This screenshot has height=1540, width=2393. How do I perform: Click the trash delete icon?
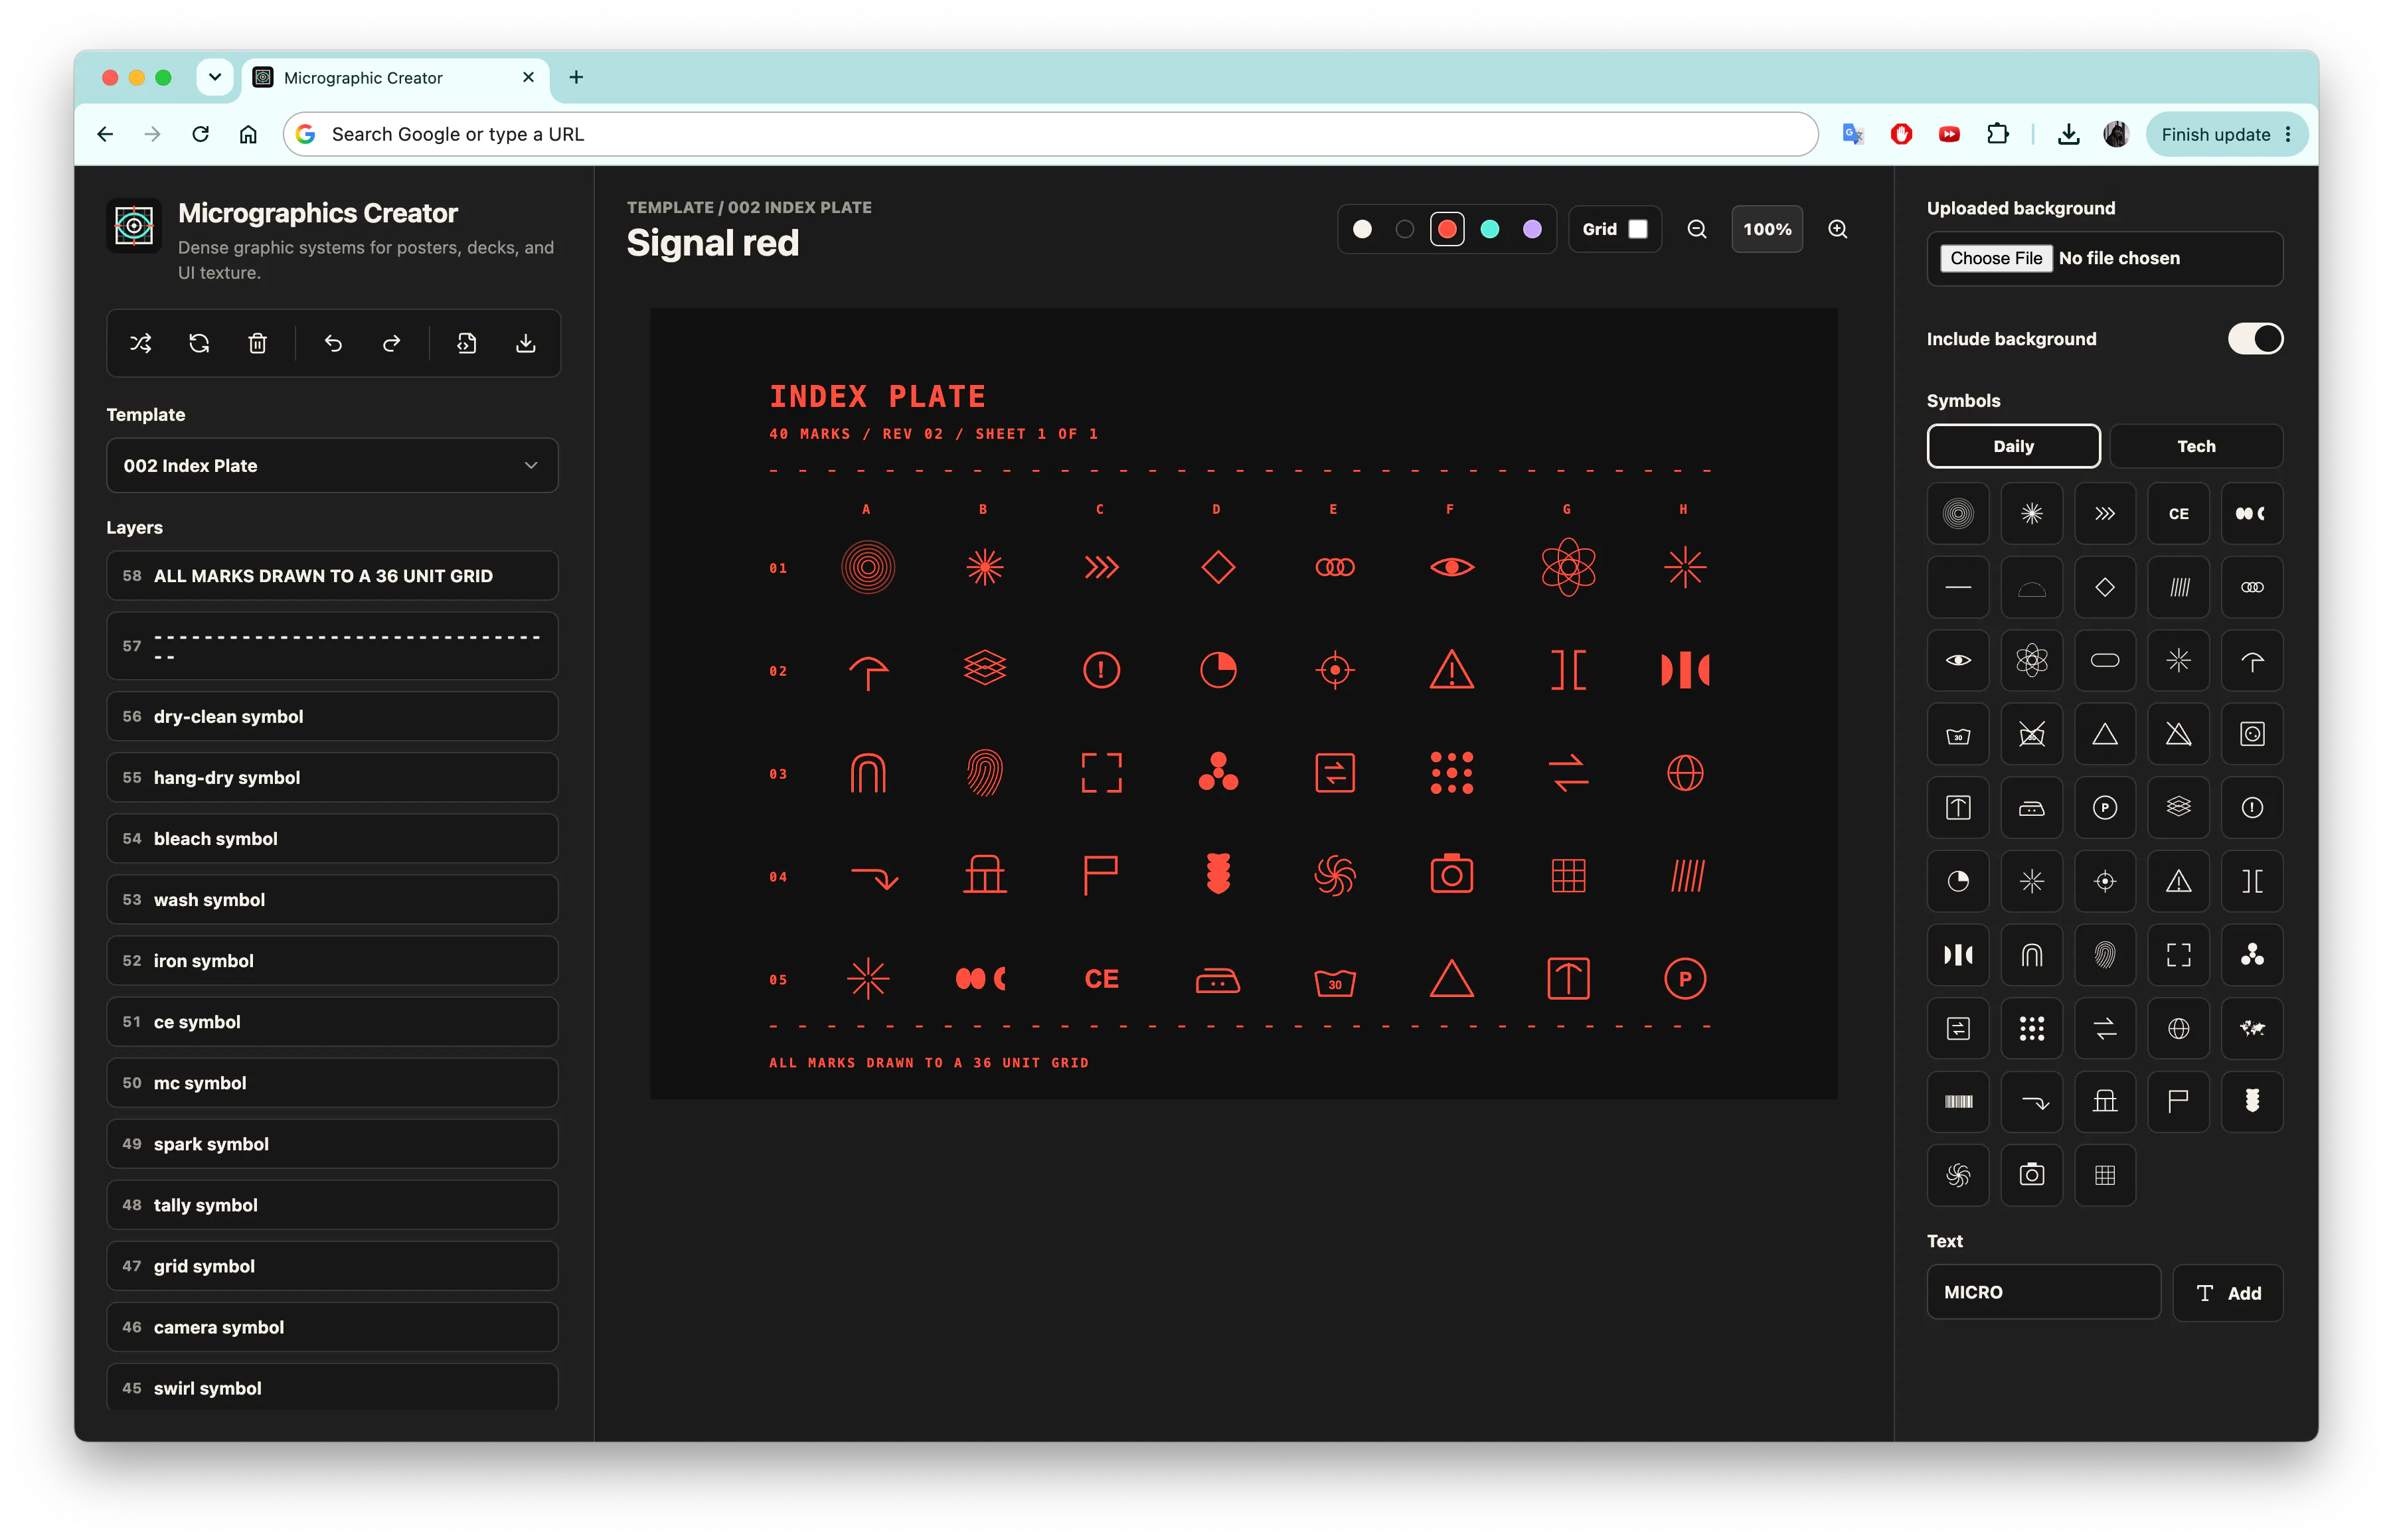point(257,344)
